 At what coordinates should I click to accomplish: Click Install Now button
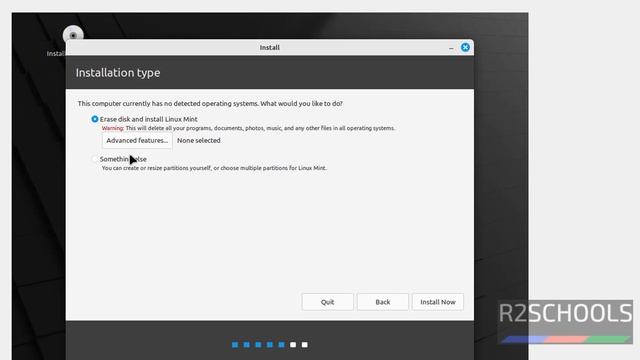click(438, 302)
